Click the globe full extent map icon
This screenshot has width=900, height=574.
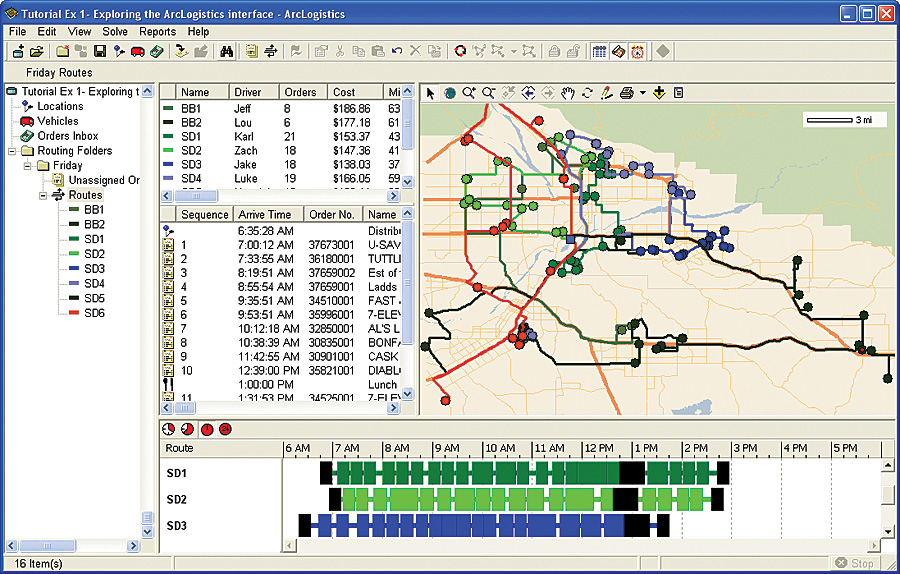point(450,93)
